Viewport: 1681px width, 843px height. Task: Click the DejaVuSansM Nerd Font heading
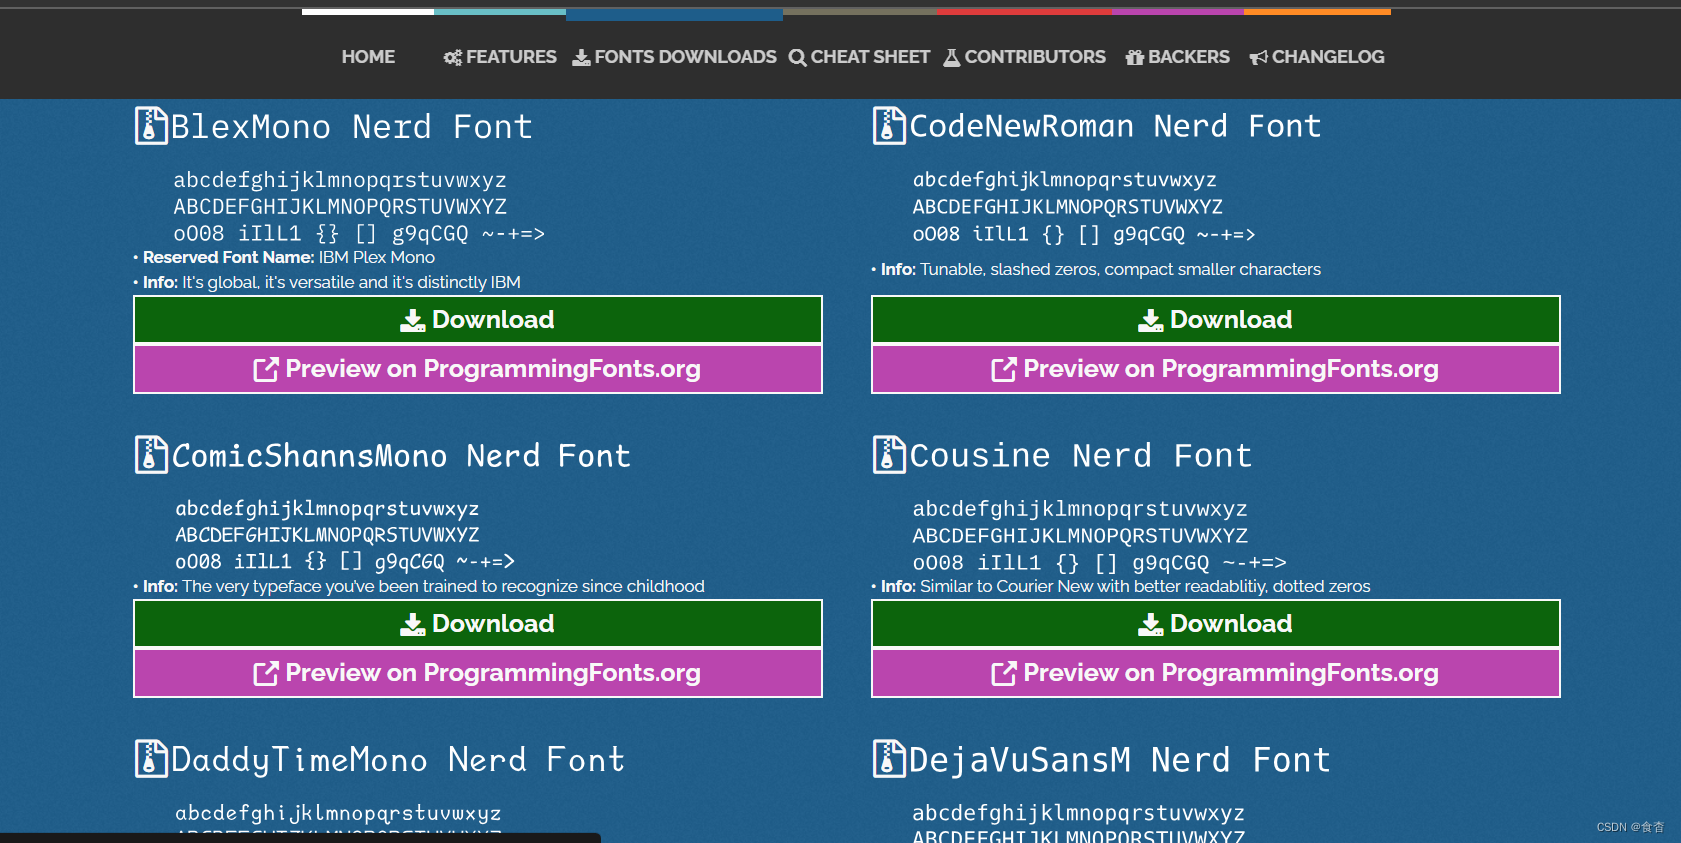(x=1120, y=760)
